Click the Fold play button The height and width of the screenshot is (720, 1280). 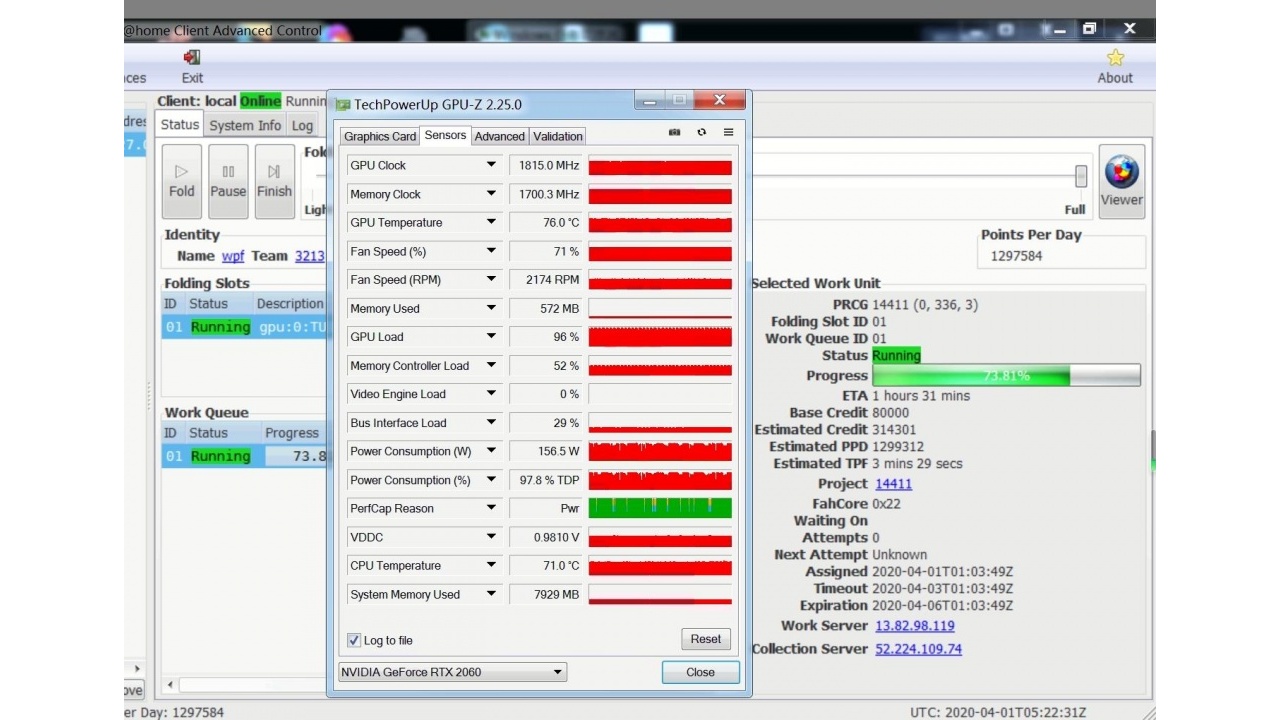click(x=182, y=181)
